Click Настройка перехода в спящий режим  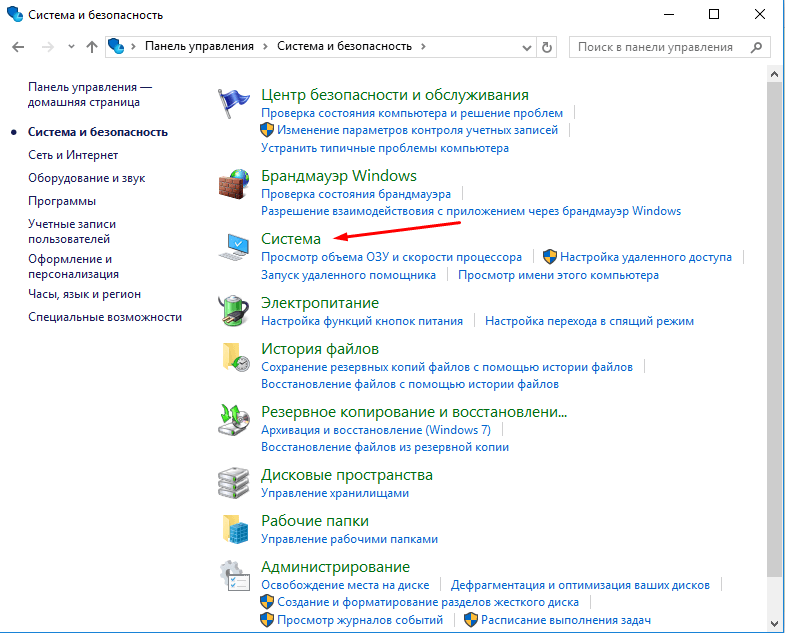pyautogui.click(x=589, y=321)
